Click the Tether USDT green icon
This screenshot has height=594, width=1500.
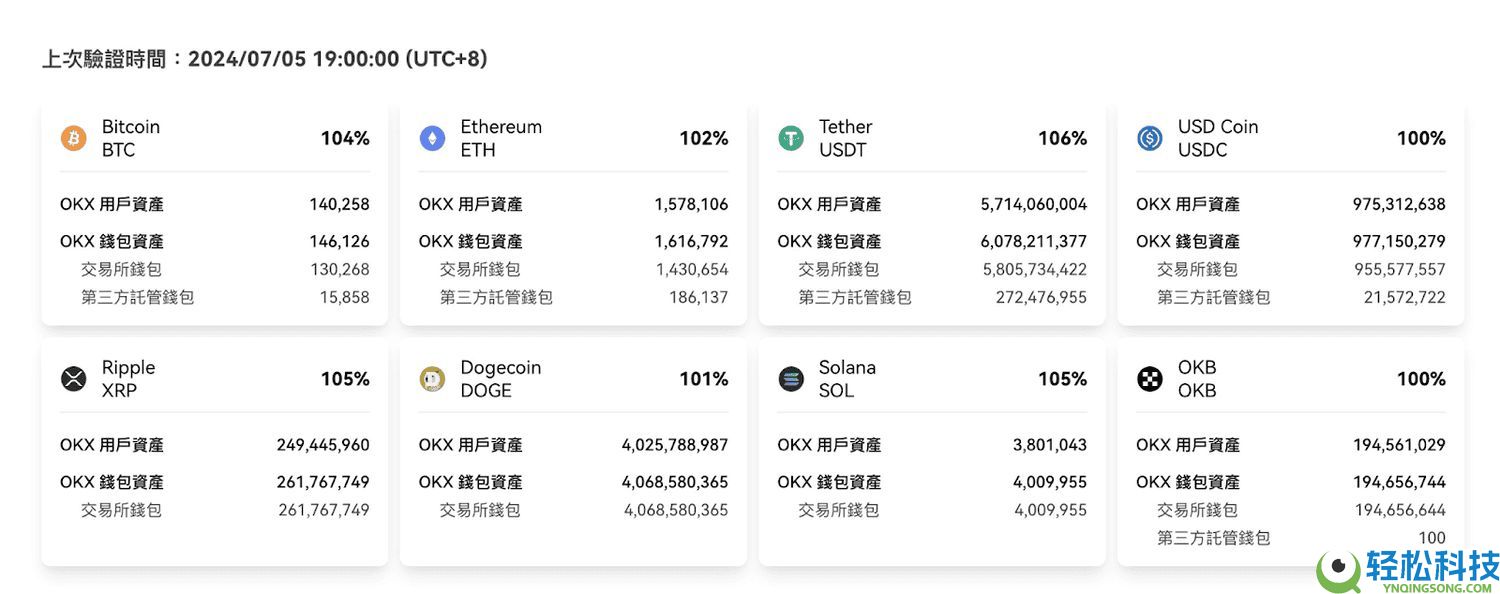pyautogui.click(x=790, y=138)
